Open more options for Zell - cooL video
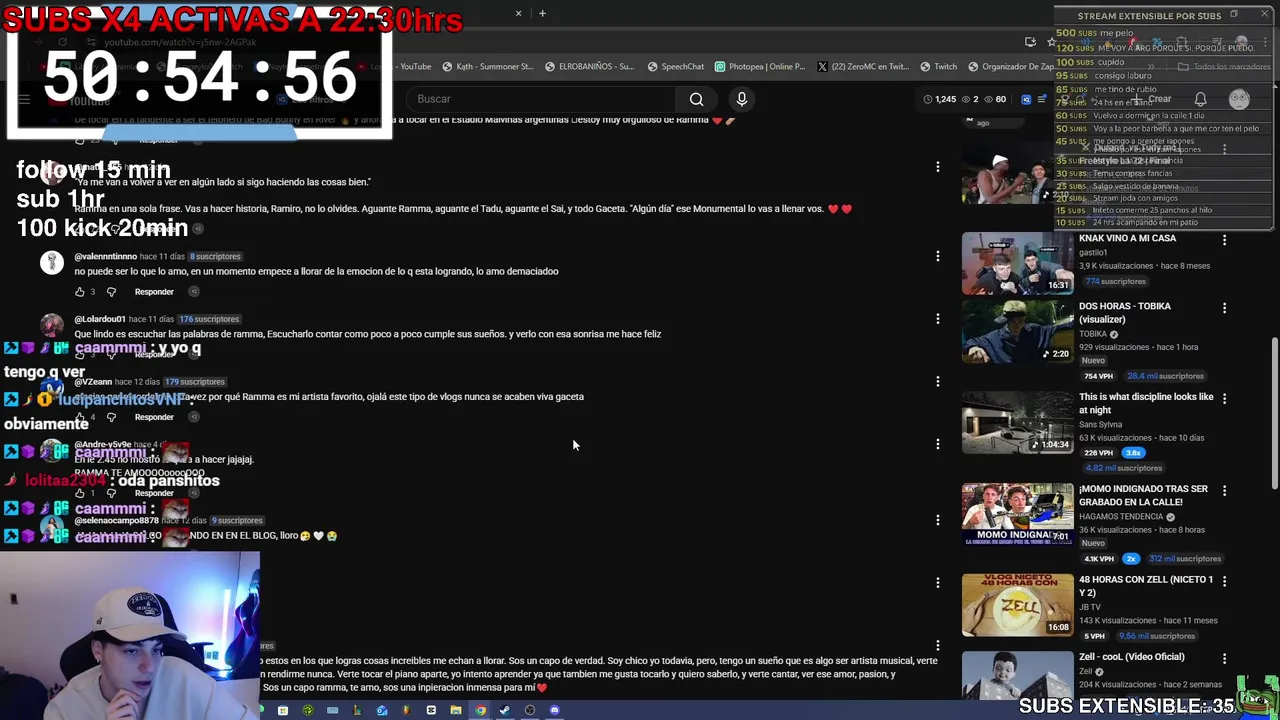Viewport: 1280px width, 720px height. [1224, 658]
